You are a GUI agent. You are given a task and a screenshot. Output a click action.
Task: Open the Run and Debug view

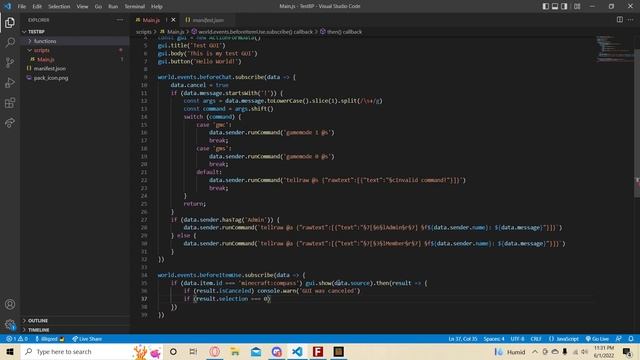[x=10, y=82]
